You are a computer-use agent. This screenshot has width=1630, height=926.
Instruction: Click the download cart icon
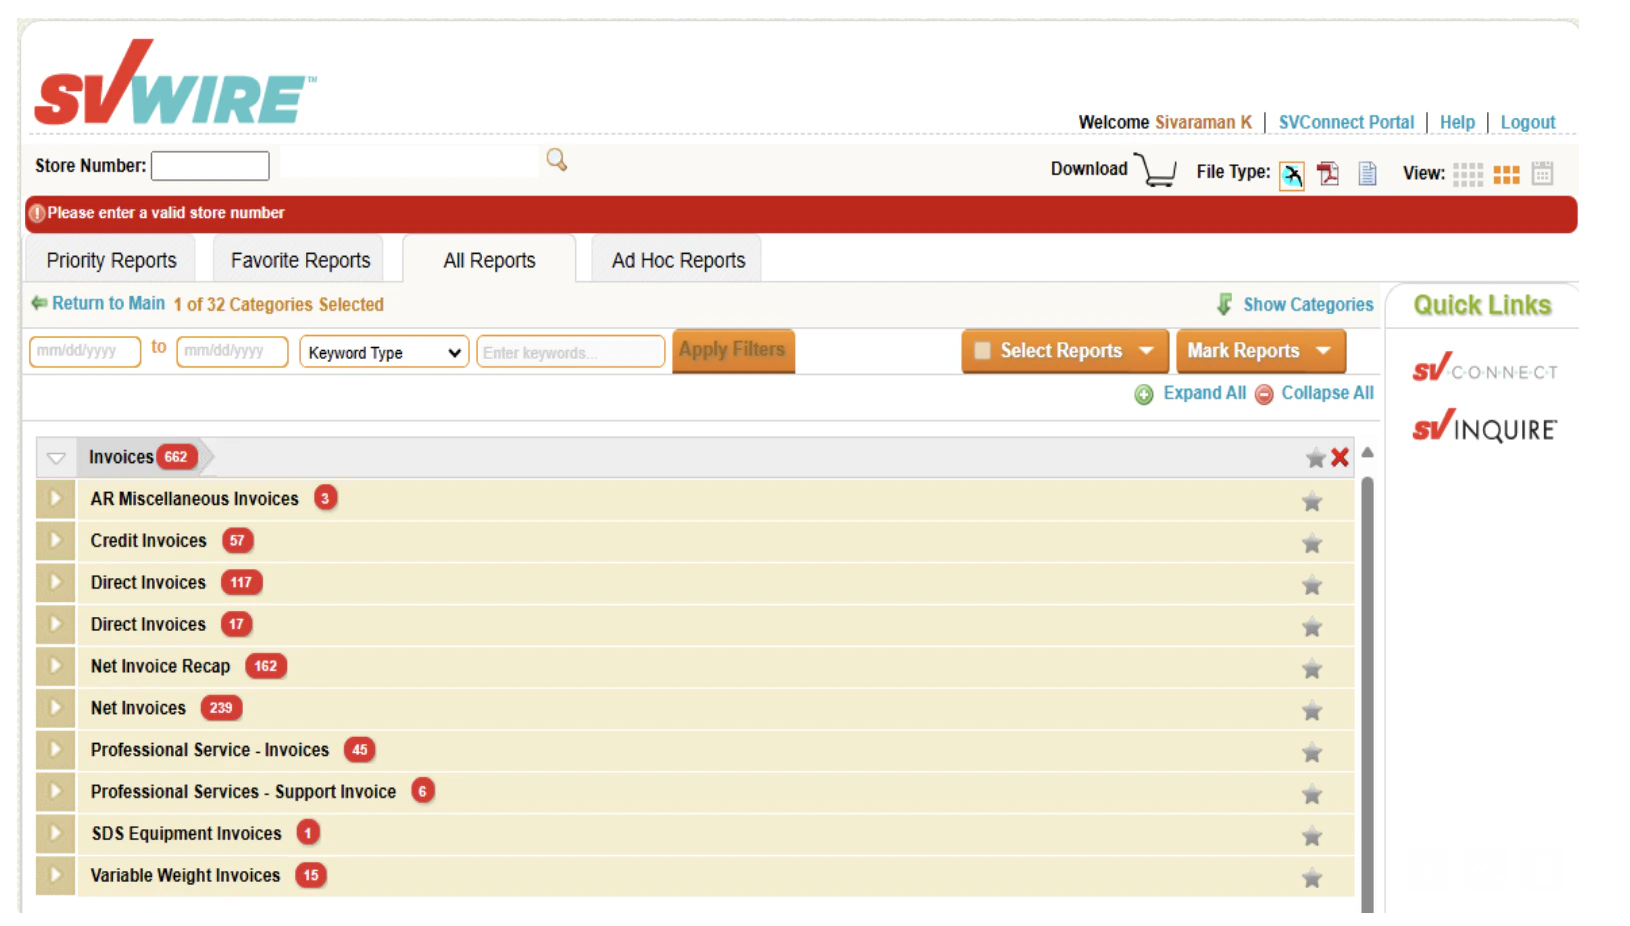click(1156, 170)
